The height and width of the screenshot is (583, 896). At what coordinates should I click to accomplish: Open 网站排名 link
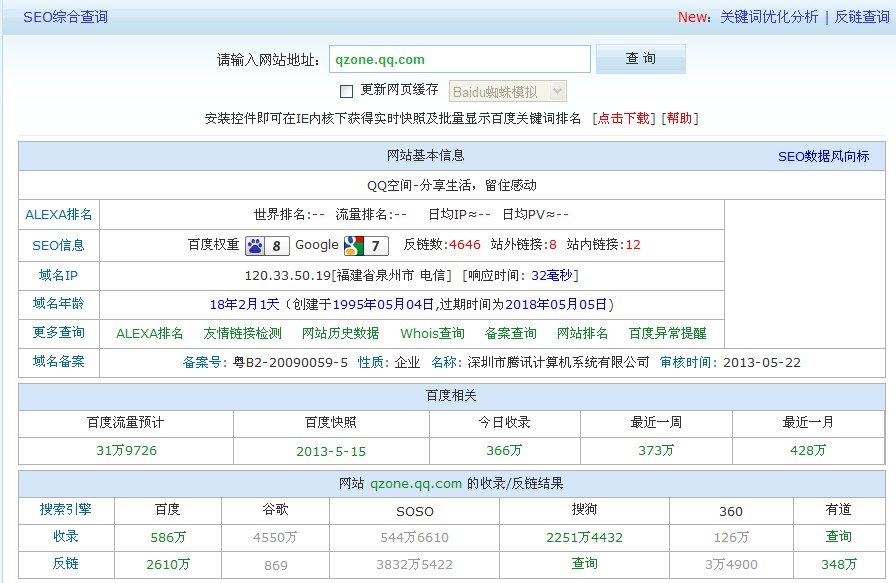coord(582,333)
